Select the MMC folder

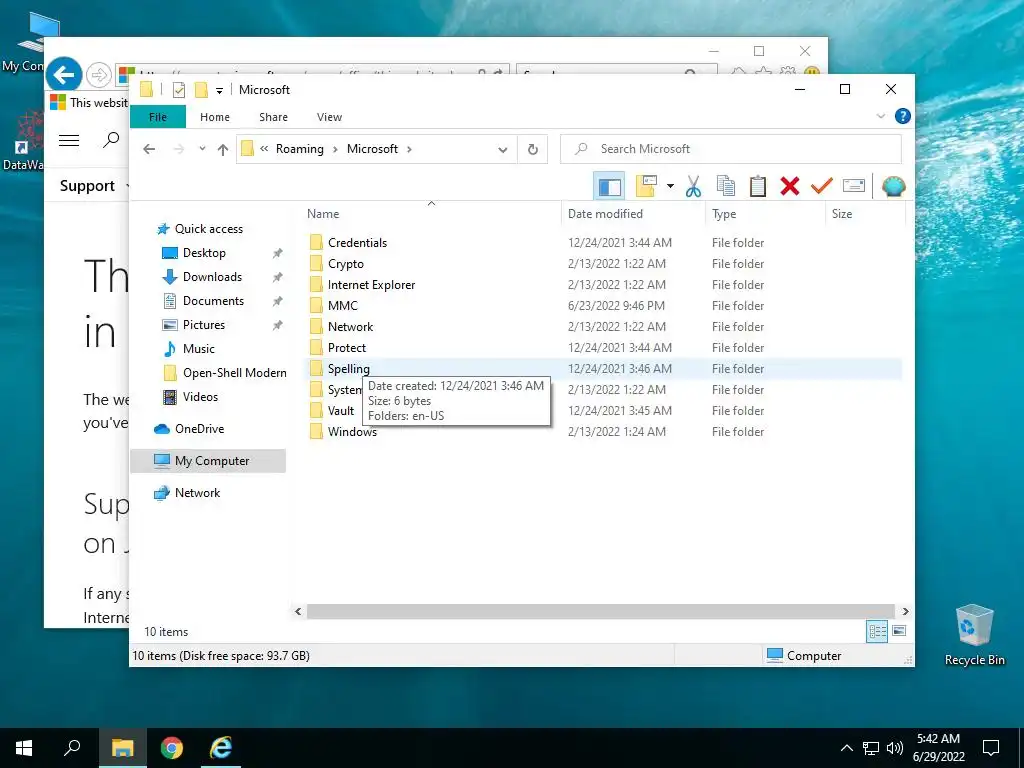[342, 306]
